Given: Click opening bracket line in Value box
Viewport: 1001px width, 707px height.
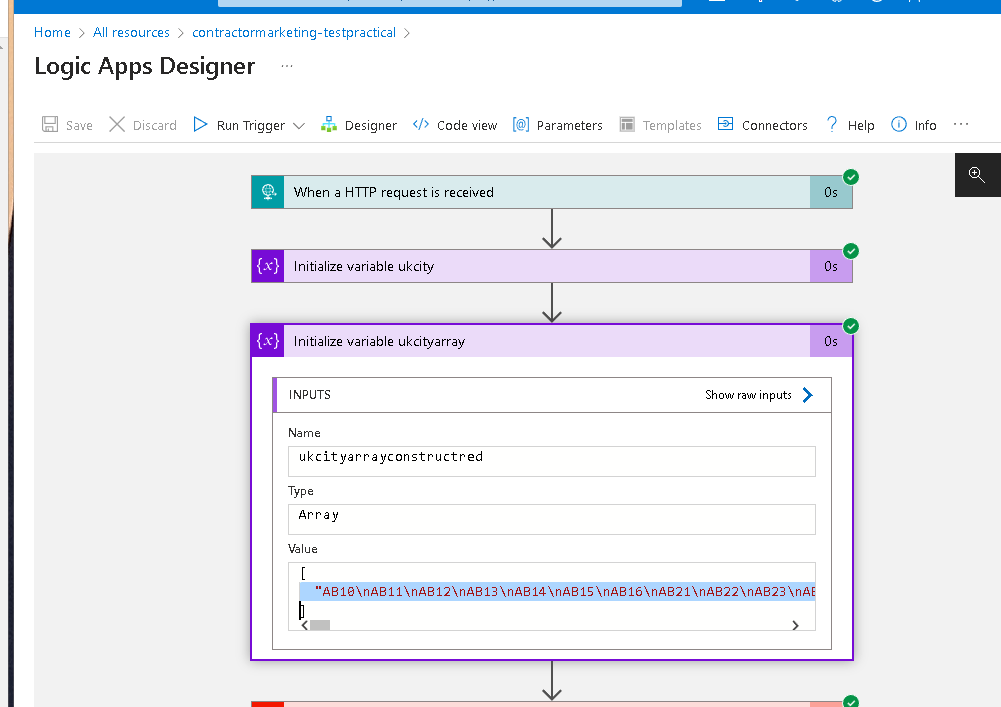Looking at the screenshot, I should 303,573.
